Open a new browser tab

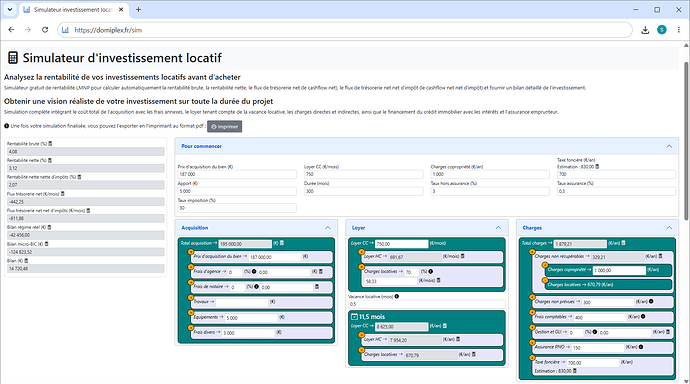pyautogui.click(x=138, y=9)
